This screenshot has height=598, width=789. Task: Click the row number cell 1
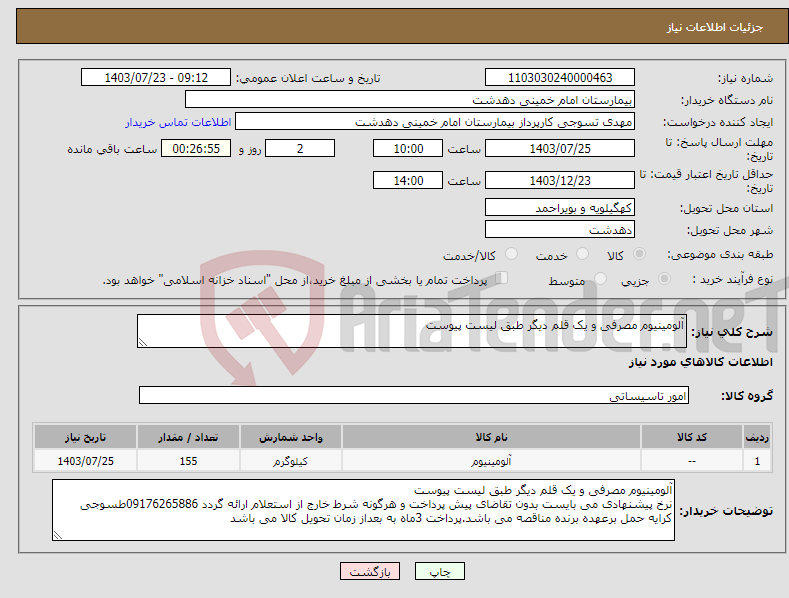point(757,461)
